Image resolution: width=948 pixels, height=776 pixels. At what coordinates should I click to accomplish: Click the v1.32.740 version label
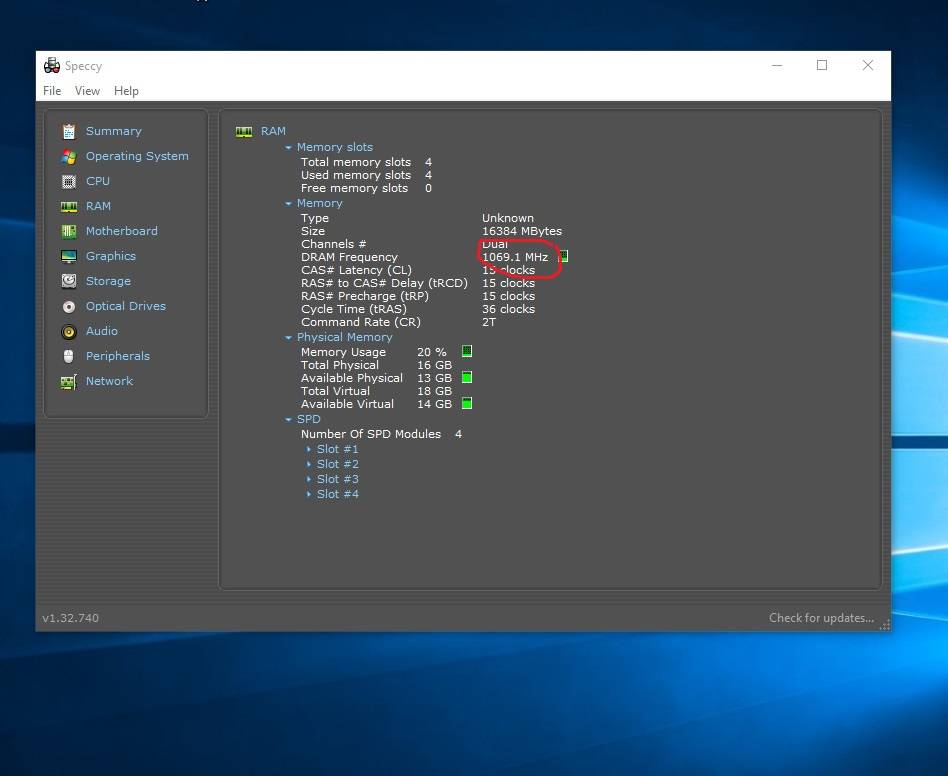tap(71, 618)
